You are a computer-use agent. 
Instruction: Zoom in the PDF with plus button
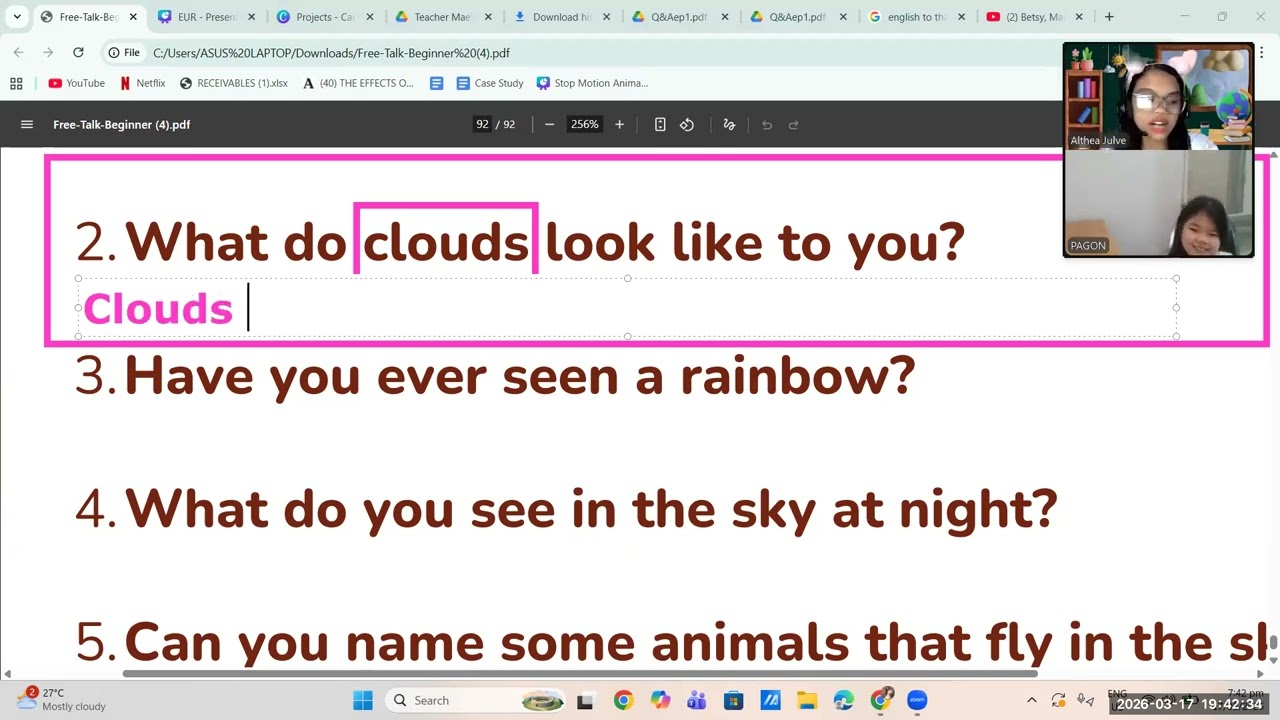pos(619,124)
